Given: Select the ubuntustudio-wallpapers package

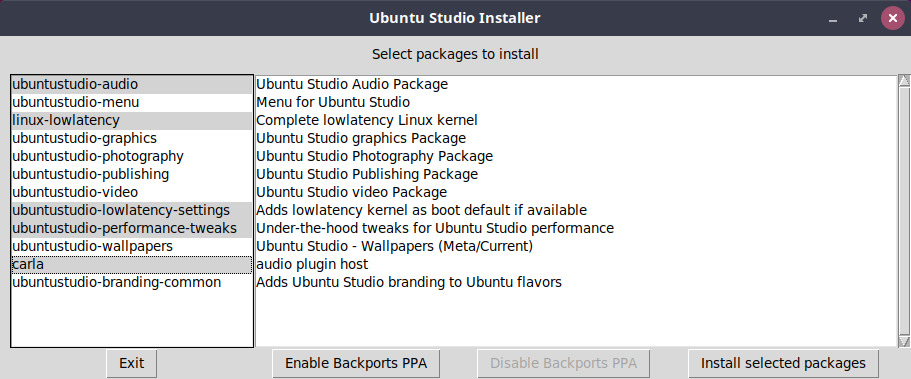Looking at the screenshot, I should (x=132, y=246).
